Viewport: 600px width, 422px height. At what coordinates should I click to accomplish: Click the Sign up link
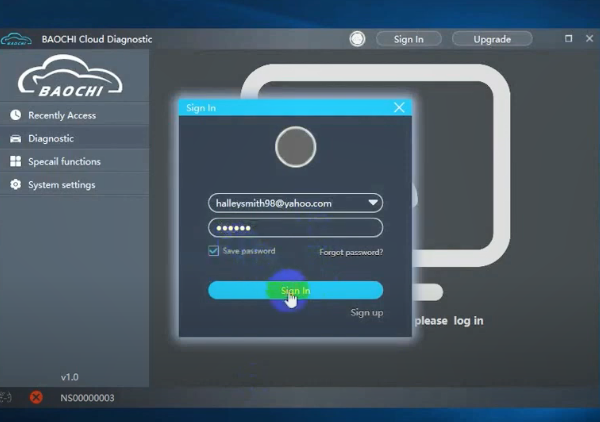tap(367, 313)
